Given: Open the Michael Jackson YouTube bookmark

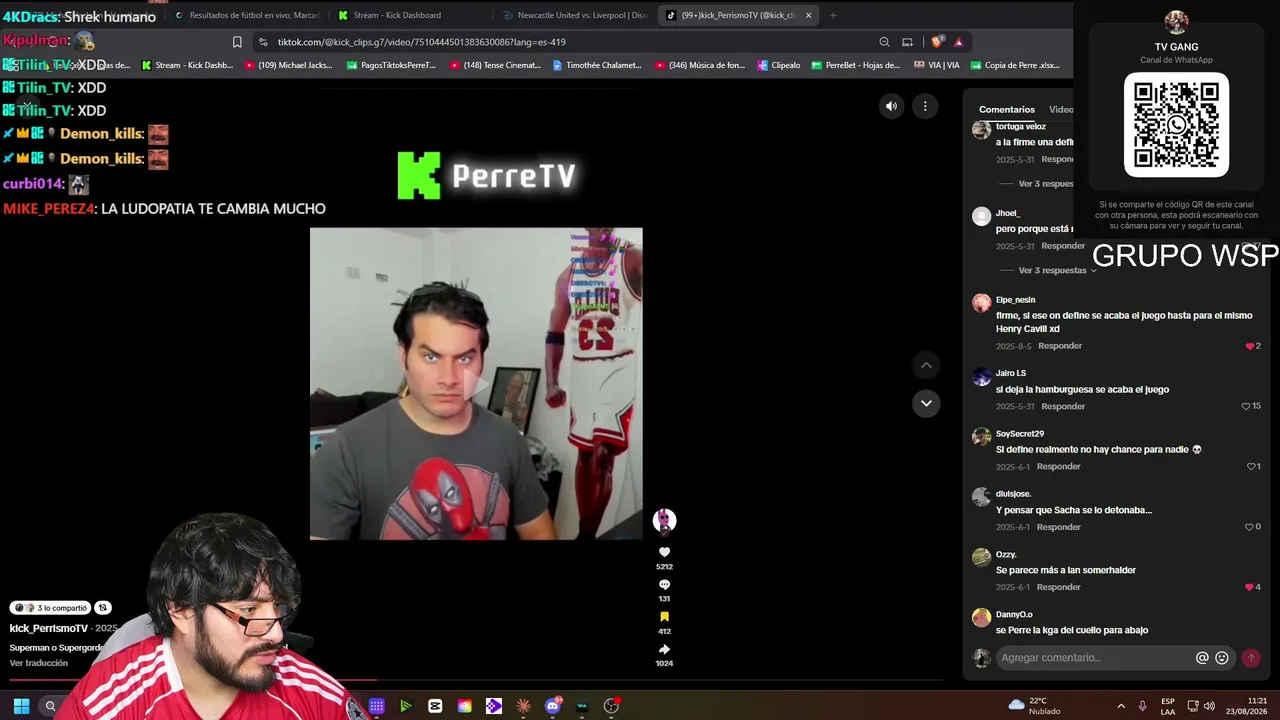Looking at the screenshot, I should (289, 65).
